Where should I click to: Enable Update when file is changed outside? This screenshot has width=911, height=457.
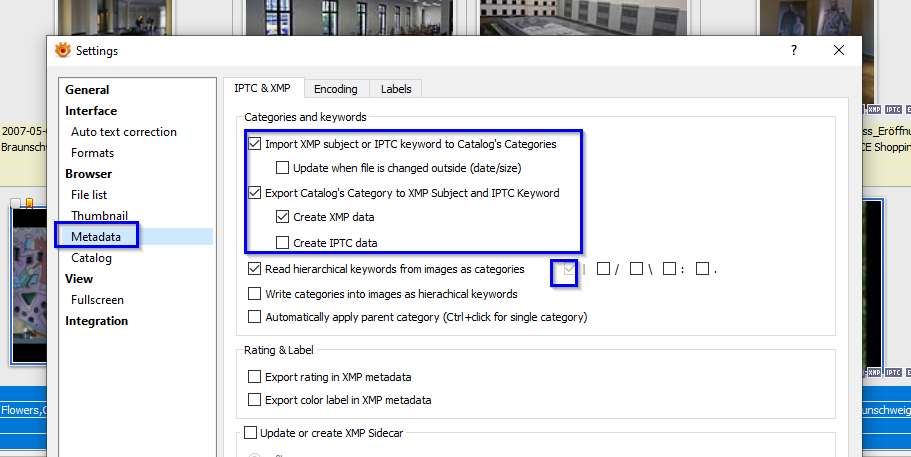point(283,168)
